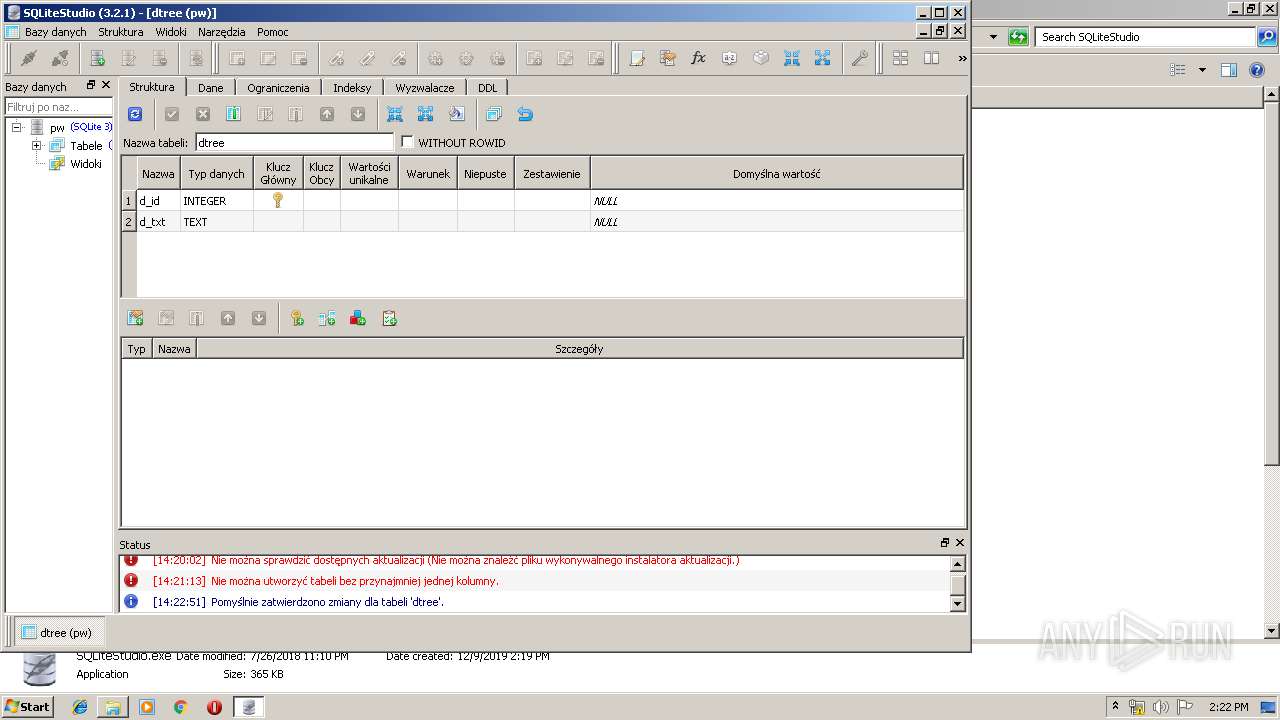This screenshot has width=1280, height=720.
Task: Click the Nazwa tabeli input field
Action: pos(294,143)
